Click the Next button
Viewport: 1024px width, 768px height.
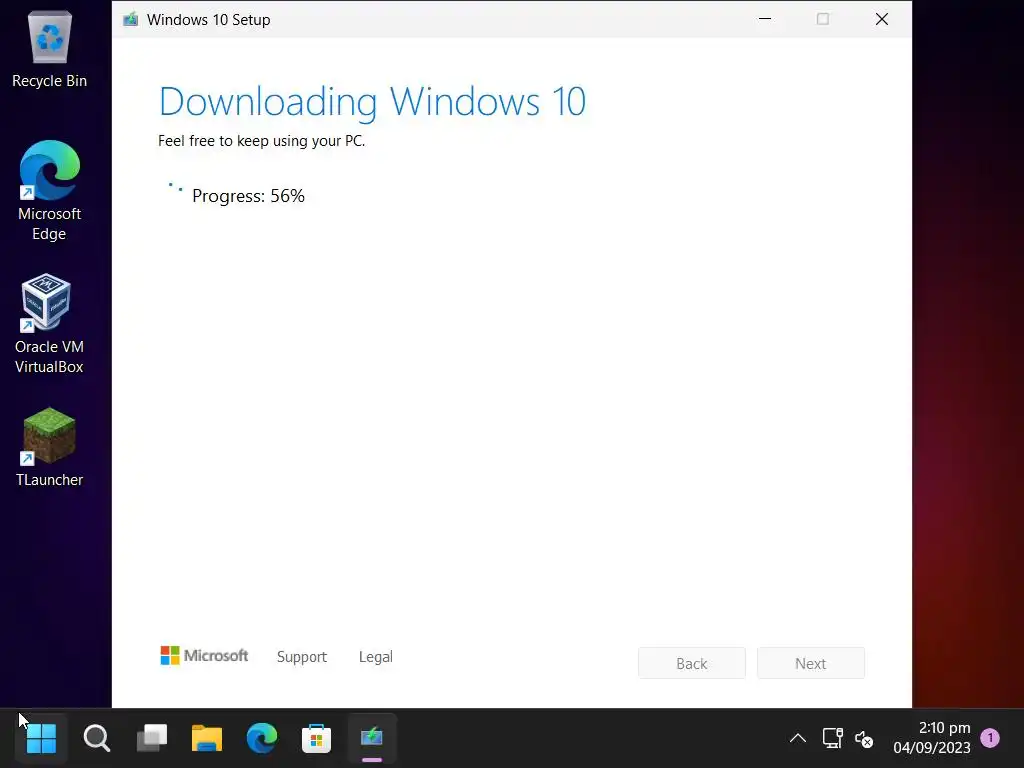pyautogui.click(x=810, y=664)
